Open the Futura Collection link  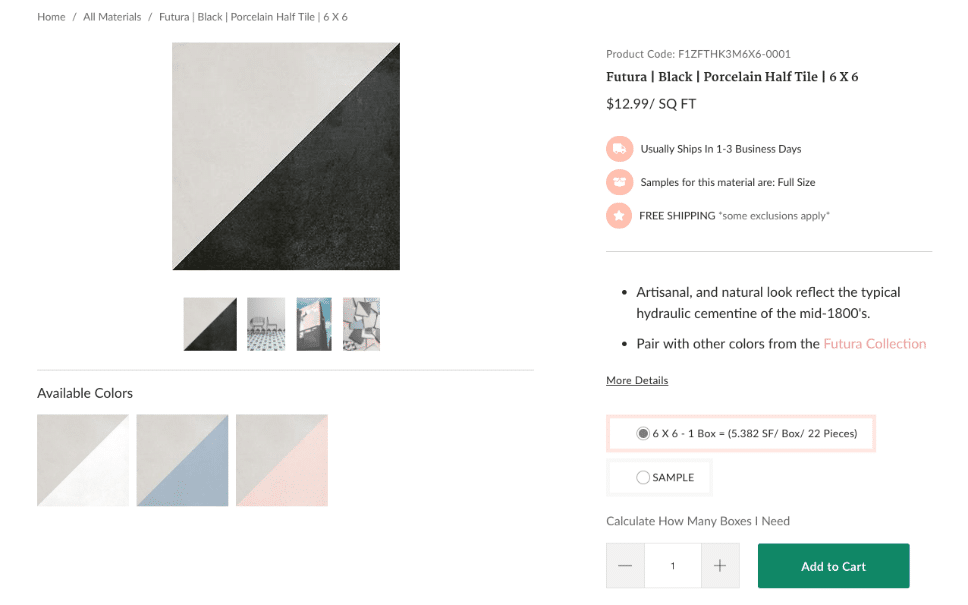875,344
